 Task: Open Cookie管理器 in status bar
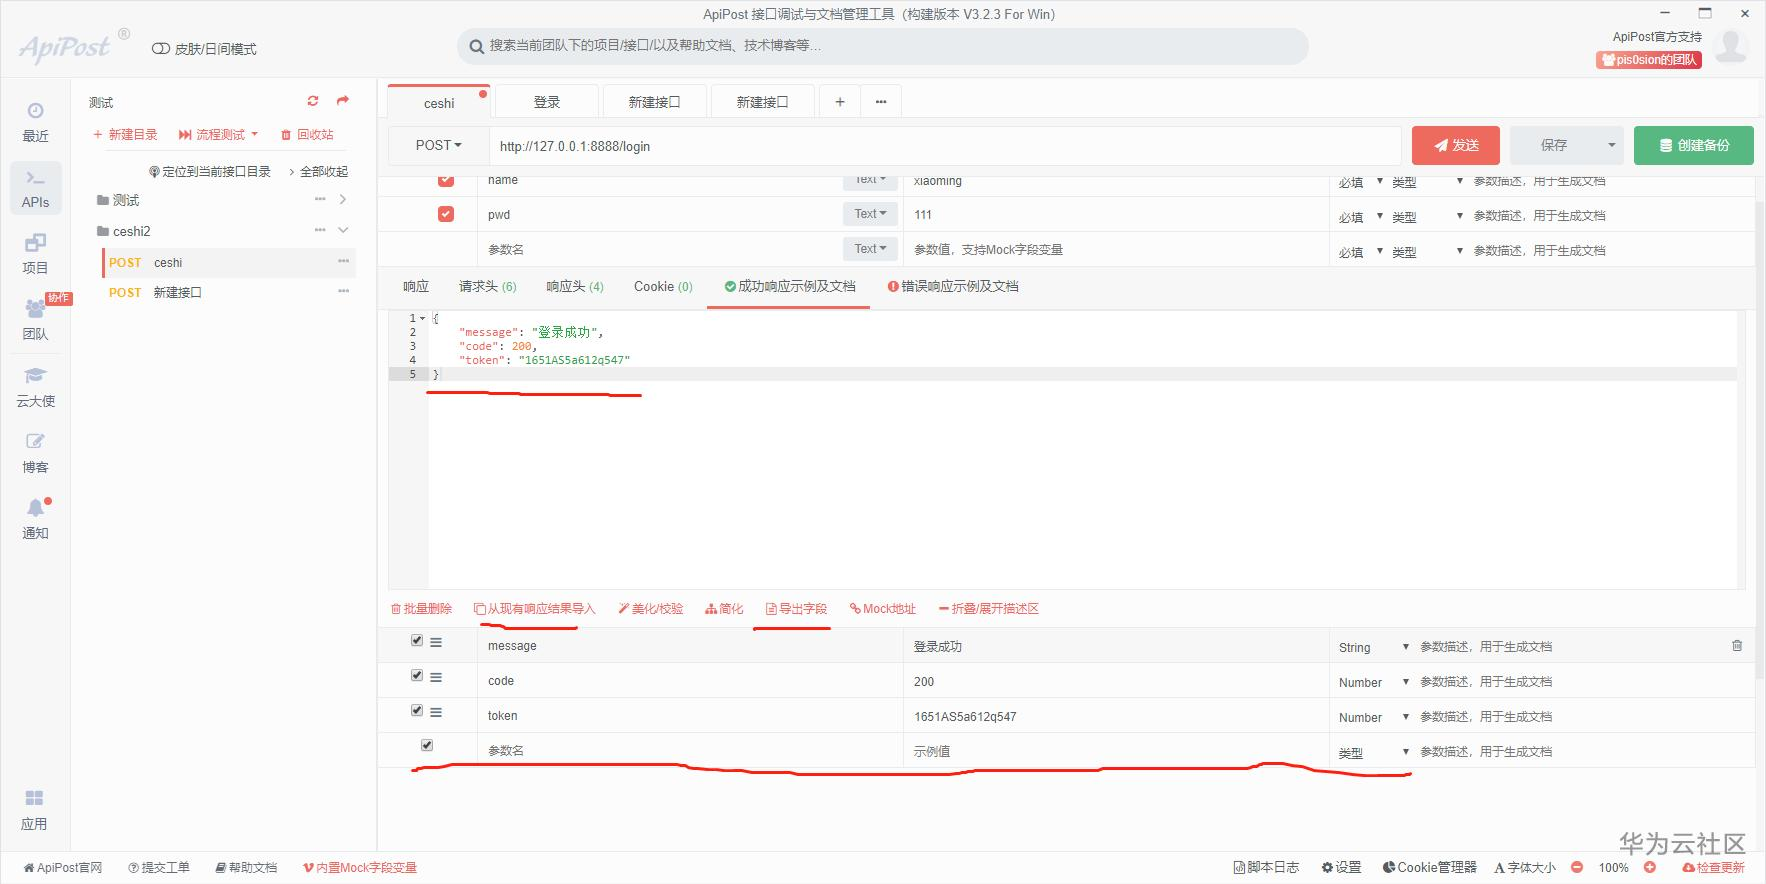click(x=1429, y=867)
